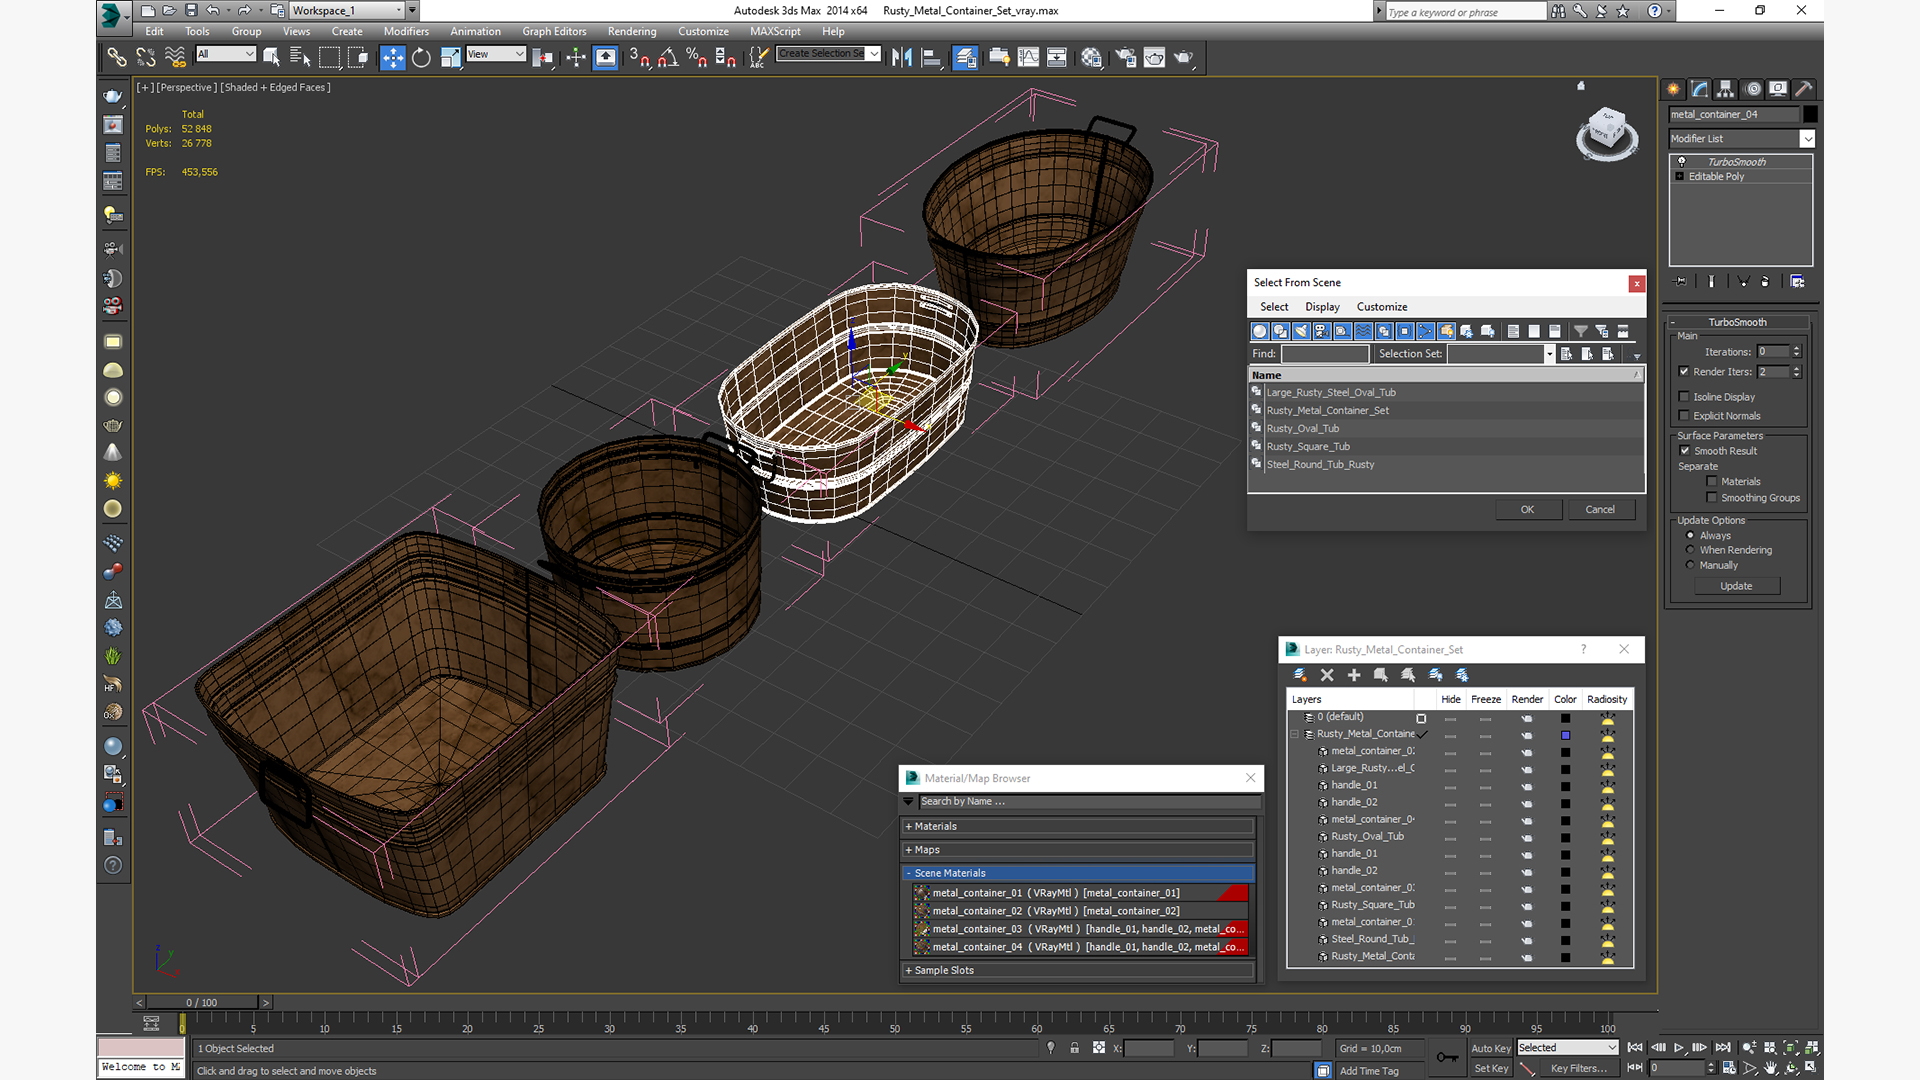
Task: Click Create New Layer icon in Layer dialog
Action: click(1300, 675)
